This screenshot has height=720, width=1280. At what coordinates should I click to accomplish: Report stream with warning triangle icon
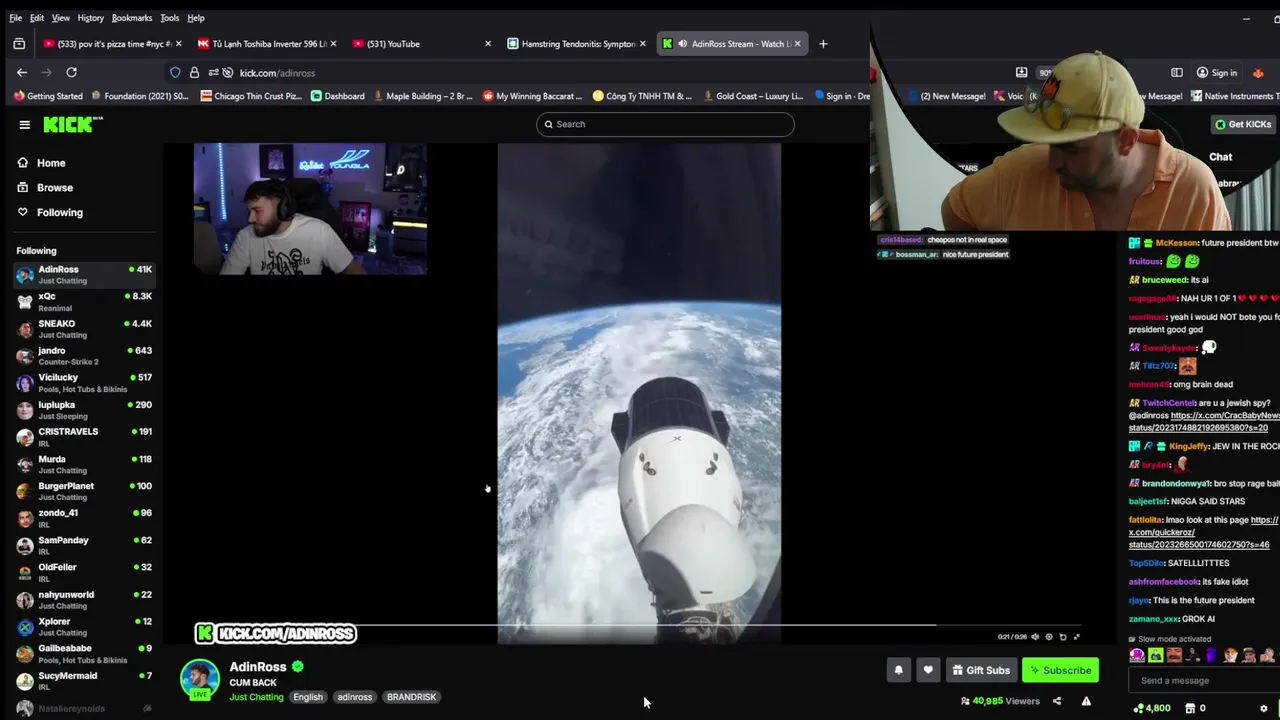[1086, 701]
